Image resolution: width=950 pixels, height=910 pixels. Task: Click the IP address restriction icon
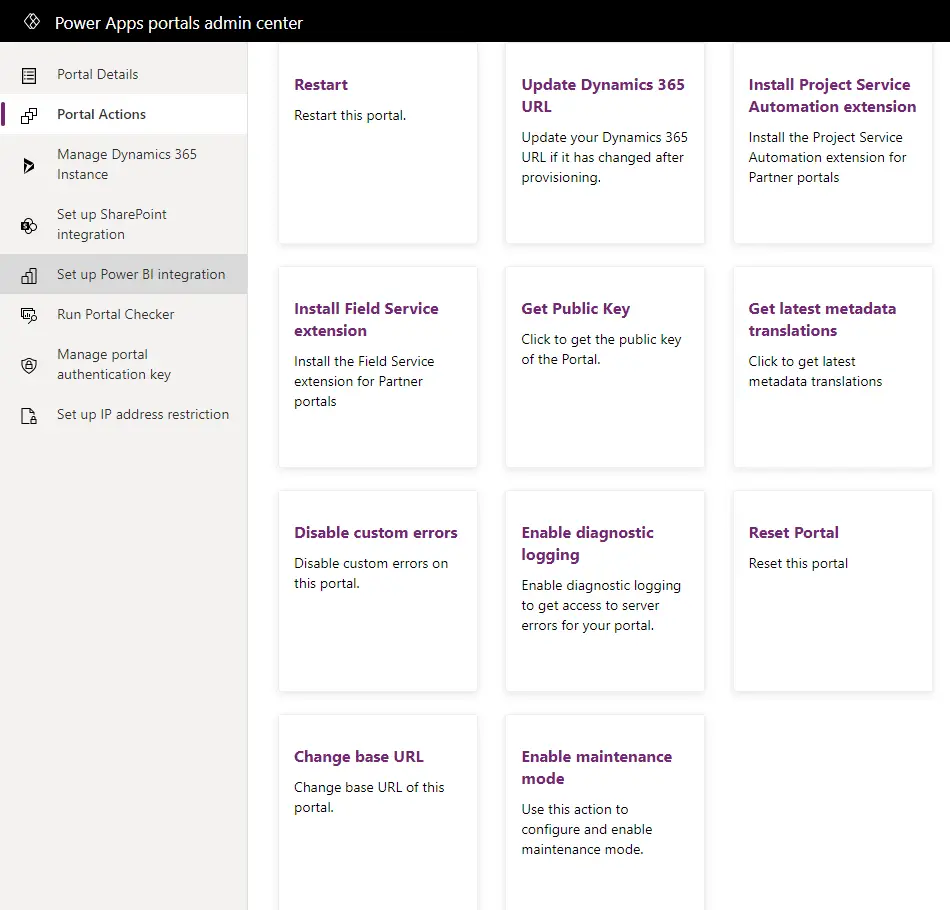coord(28,416)
